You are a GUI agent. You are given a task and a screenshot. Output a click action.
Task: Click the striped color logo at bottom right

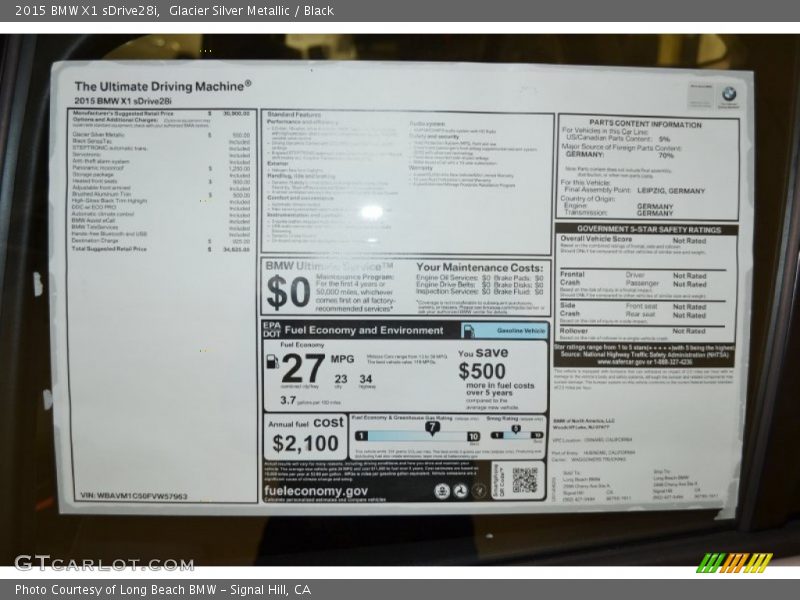click(x=734, y=562)
